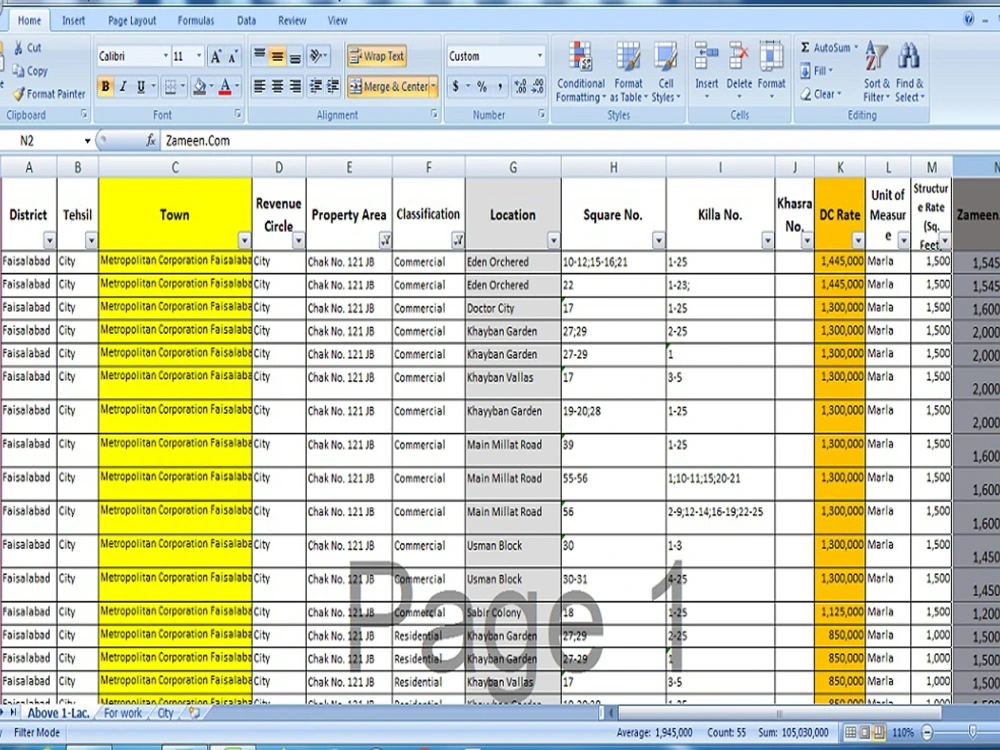Open filter dropdown on DC Rate column
The height and width of the screenshot is (750, 1000).
(858, 240)
